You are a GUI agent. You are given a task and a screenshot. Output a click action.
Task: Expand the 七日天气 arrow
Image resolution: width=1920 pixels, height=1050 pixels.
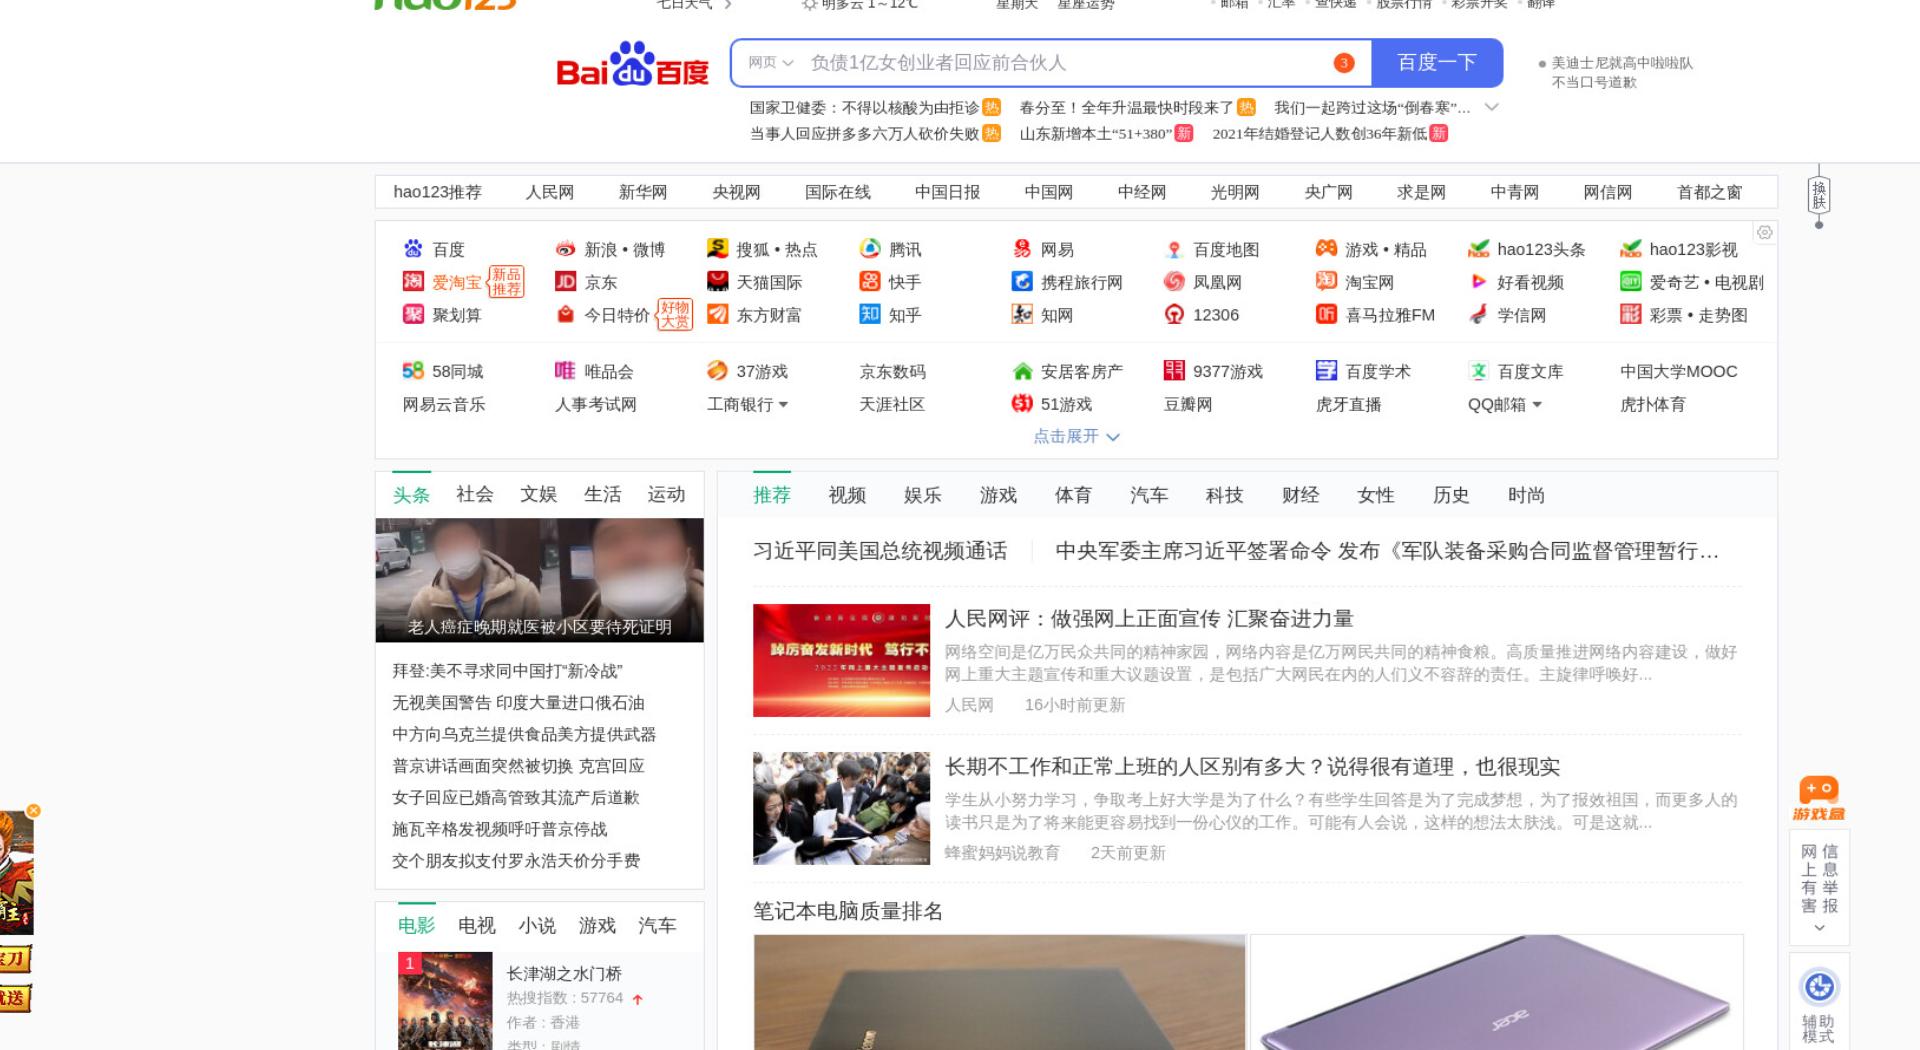point(728,5)
